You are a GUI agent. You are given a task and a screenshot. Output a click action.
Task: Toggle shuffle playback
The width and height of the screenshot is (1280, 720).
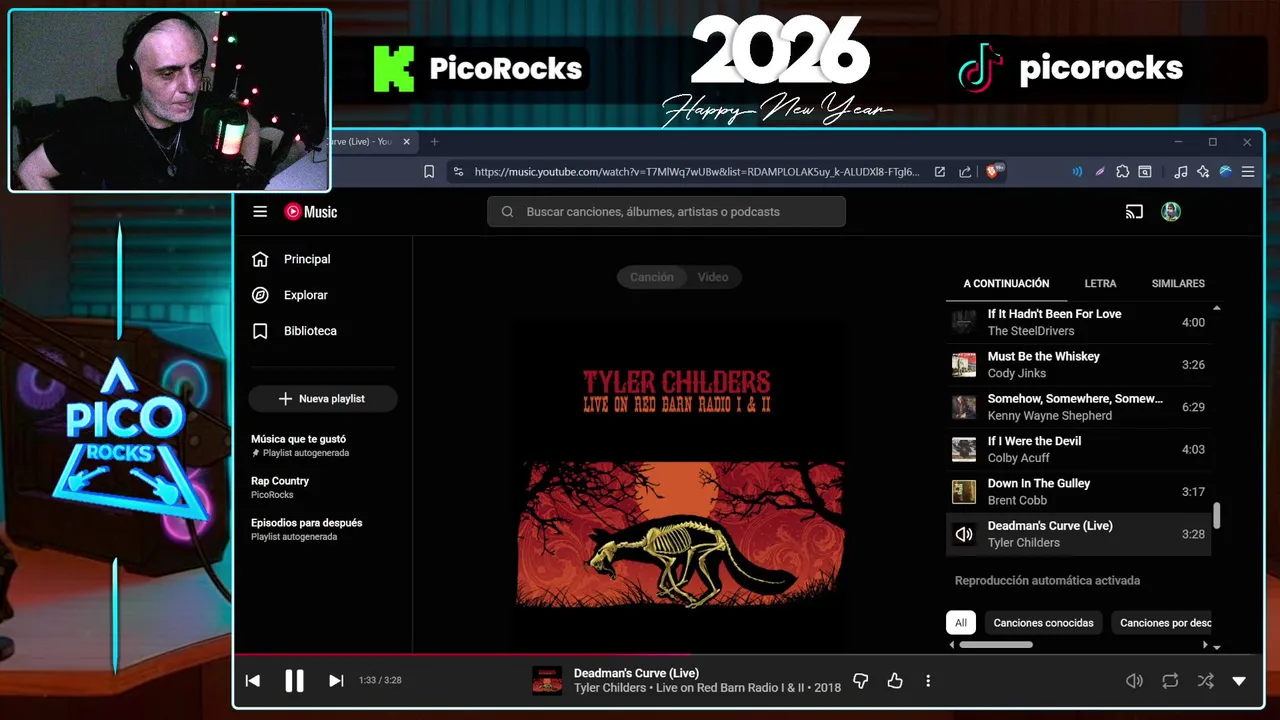click(1205, 681)
